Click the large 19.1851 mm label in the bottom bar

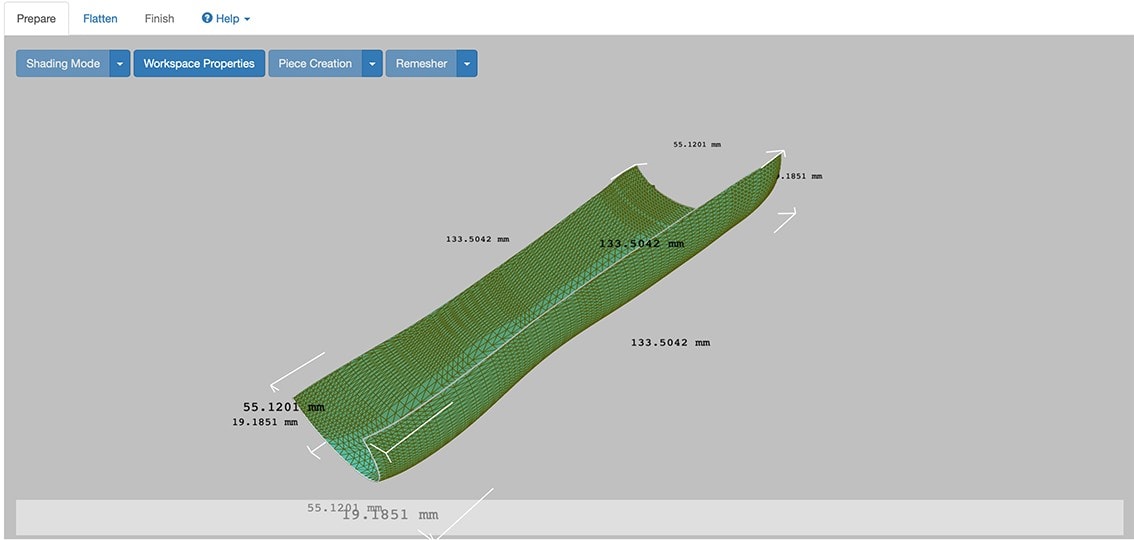click(390, 514)
